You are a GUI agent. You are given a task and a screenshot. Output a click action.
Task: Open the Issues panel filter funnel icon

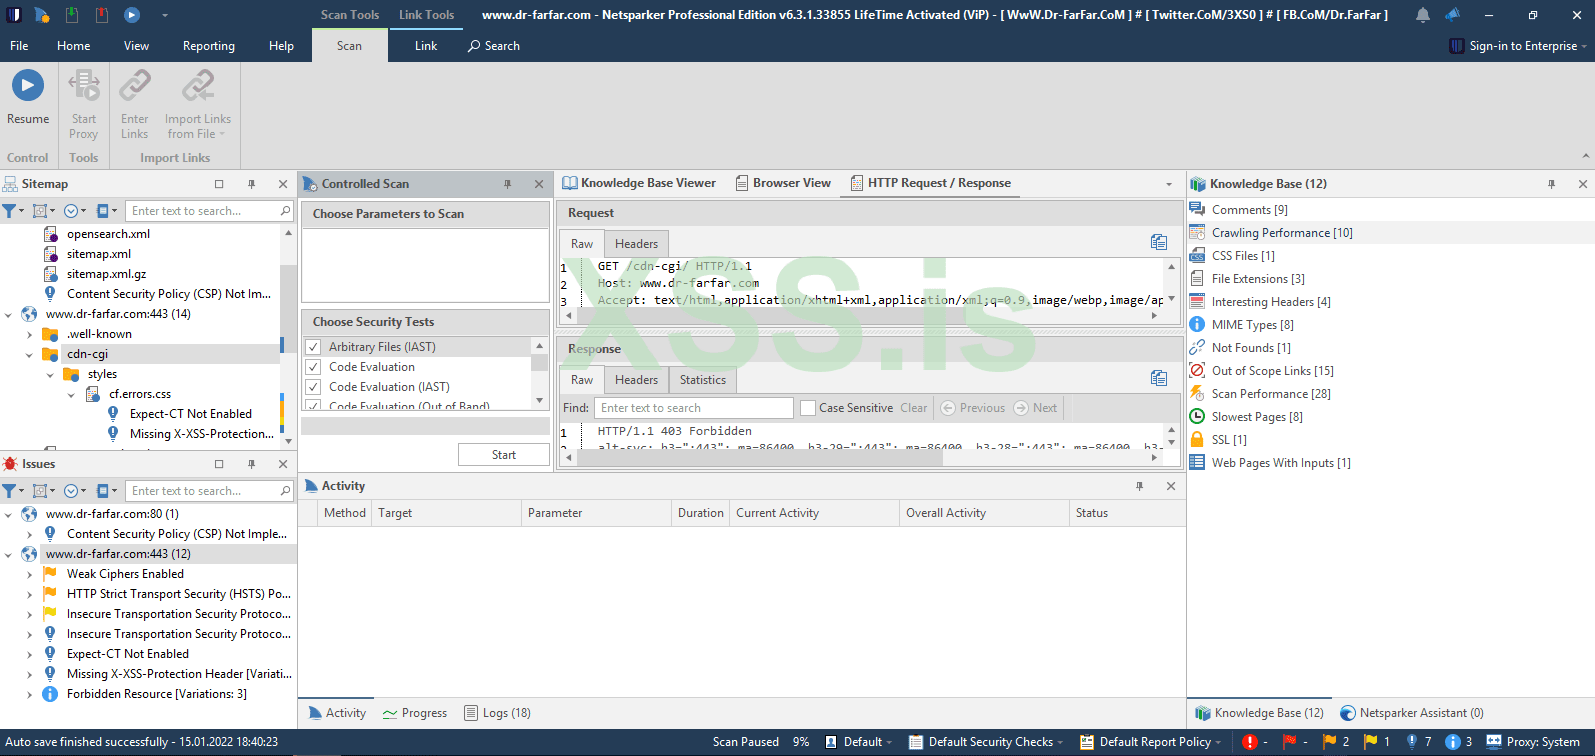9,491
